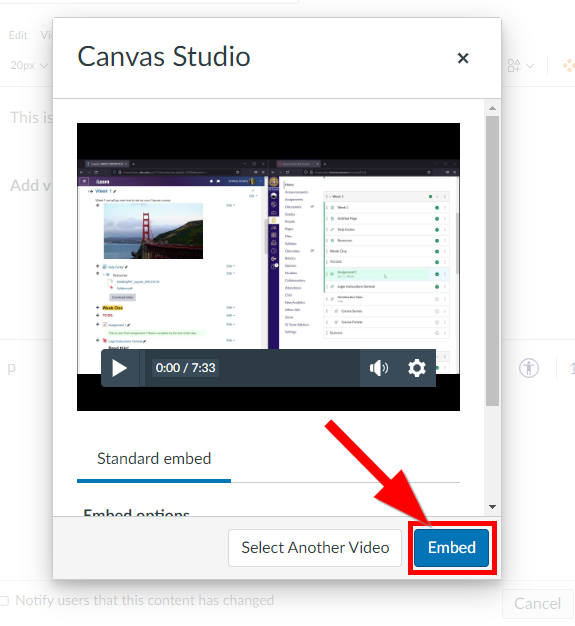This screenshot has width=575, height=626.
Task: Click the scroll down arrow in dialog
Action: point(492,507)
